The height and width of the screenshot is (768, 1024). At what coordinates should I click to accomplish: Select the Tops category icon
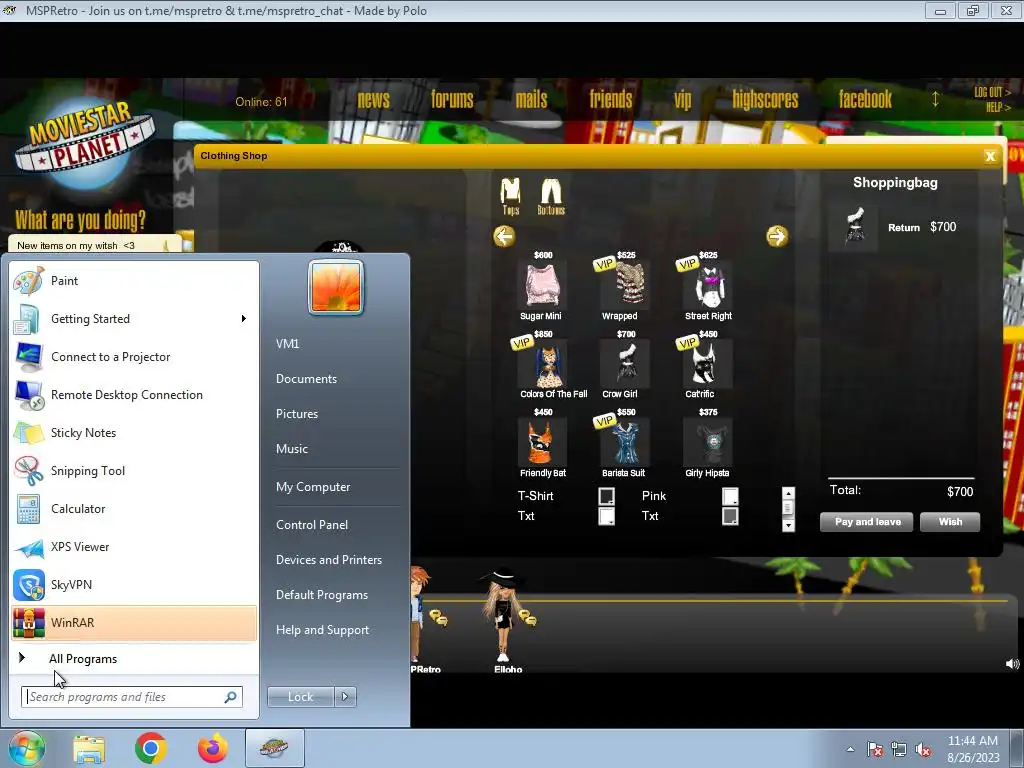(510, 196)
